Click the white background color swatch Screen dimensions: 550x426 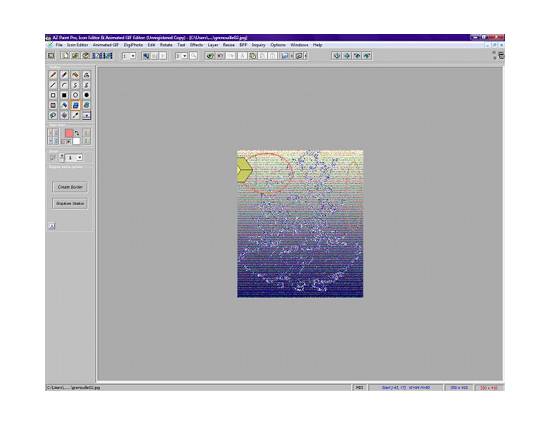pyautogui.click(x=76, y=141)
